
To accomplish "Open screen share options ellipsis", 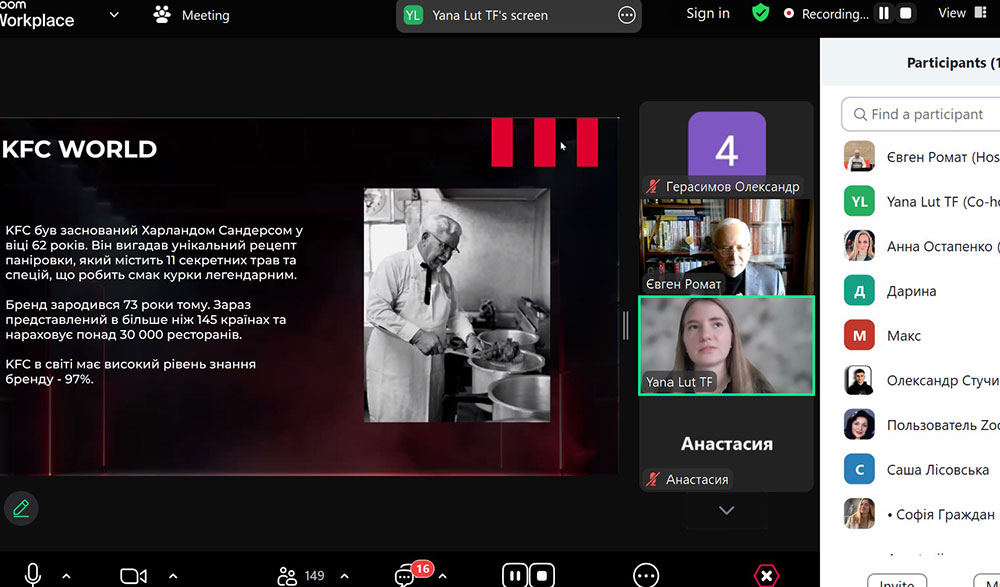I will pos(627,15).
